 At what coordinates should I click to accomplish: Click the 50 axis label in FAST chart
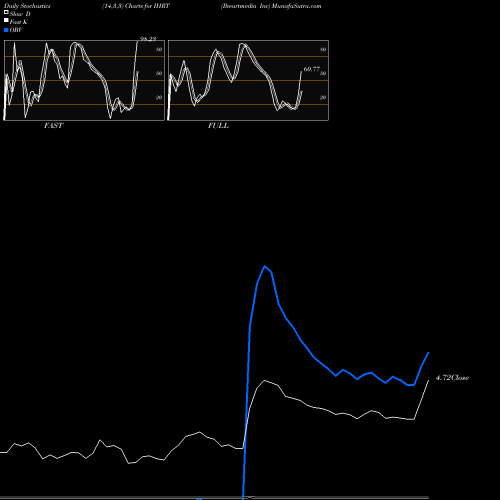pos(159,73)
